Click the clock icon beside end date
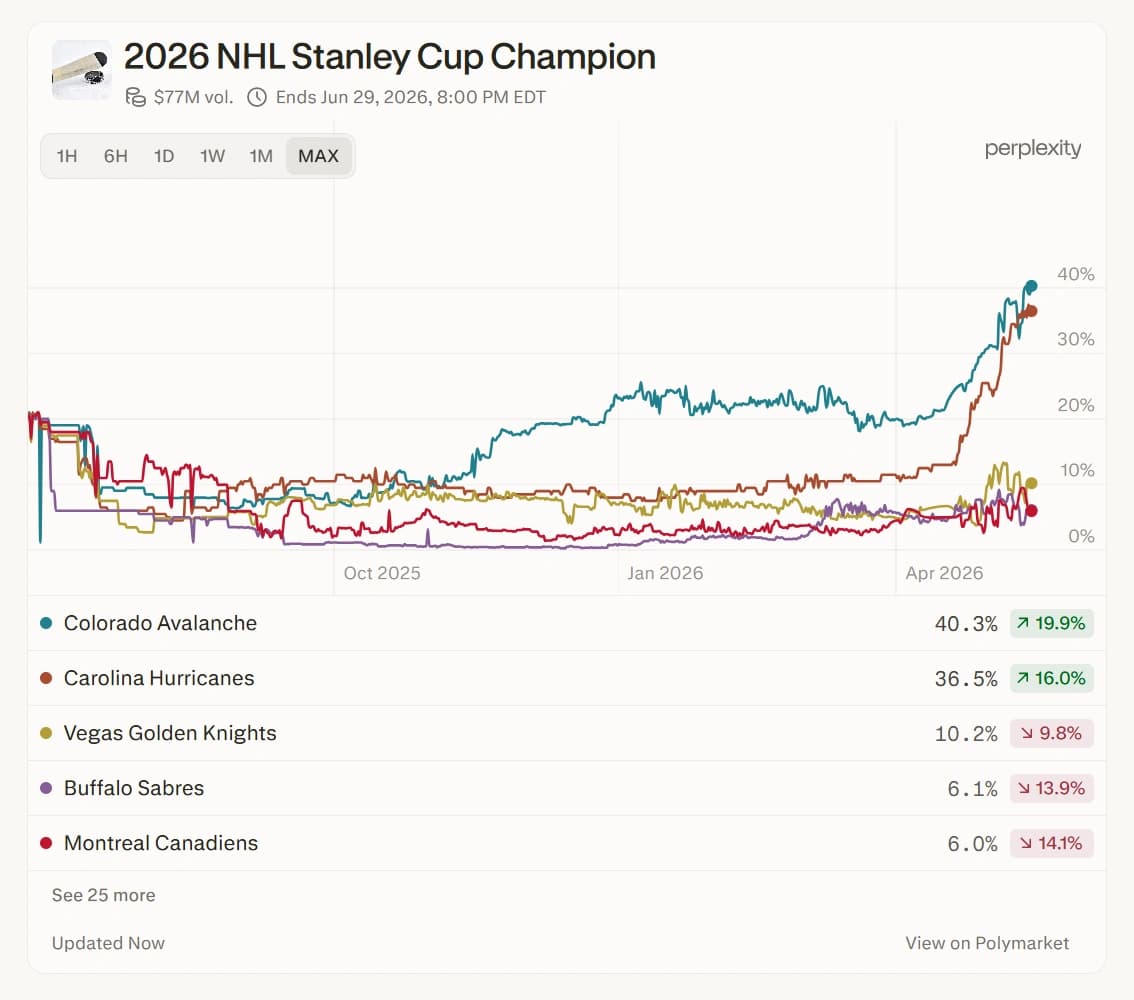This screenshot has width=1134, height=1000. pyautogui.click(x=257, y=97)
